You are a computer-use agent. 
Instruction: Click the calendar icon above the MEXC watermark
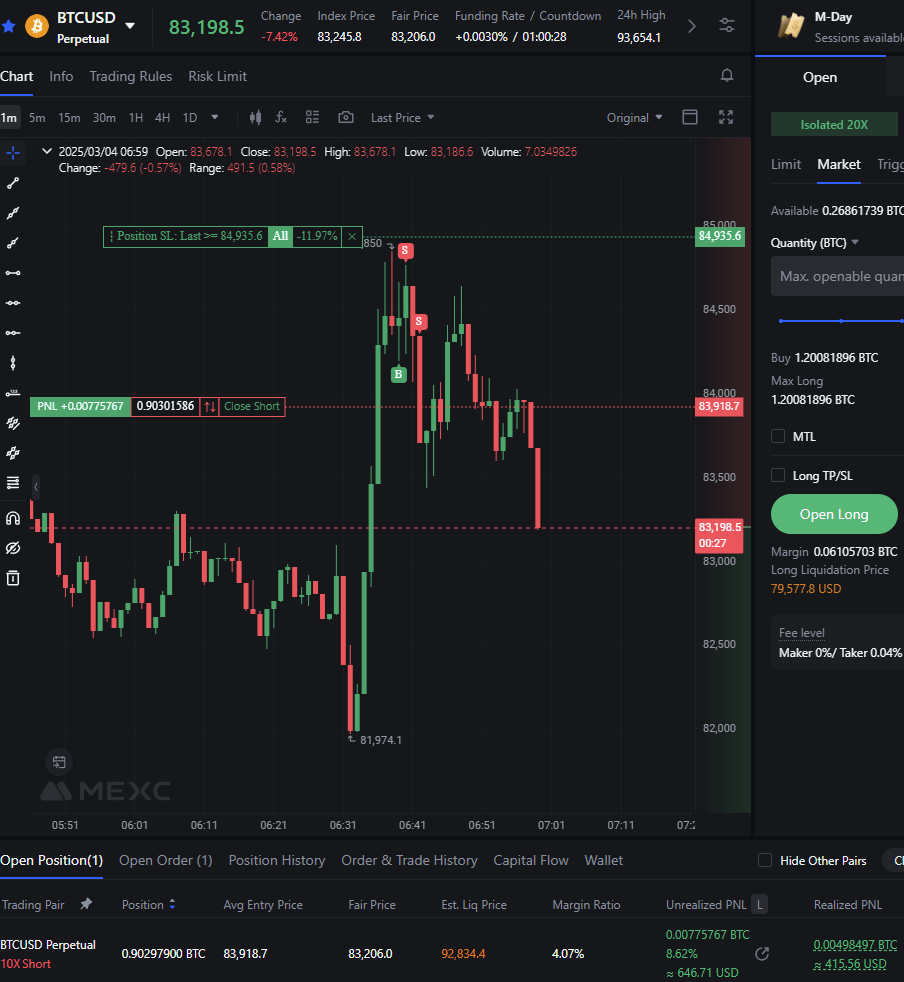pyautogui.click(x=59, y=762)
